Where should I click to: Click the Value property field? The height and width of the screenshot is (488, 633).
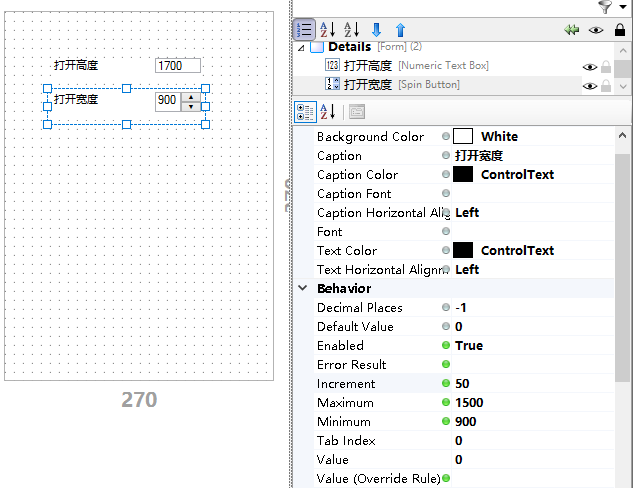pyautogui.click(x=532, y=459)
